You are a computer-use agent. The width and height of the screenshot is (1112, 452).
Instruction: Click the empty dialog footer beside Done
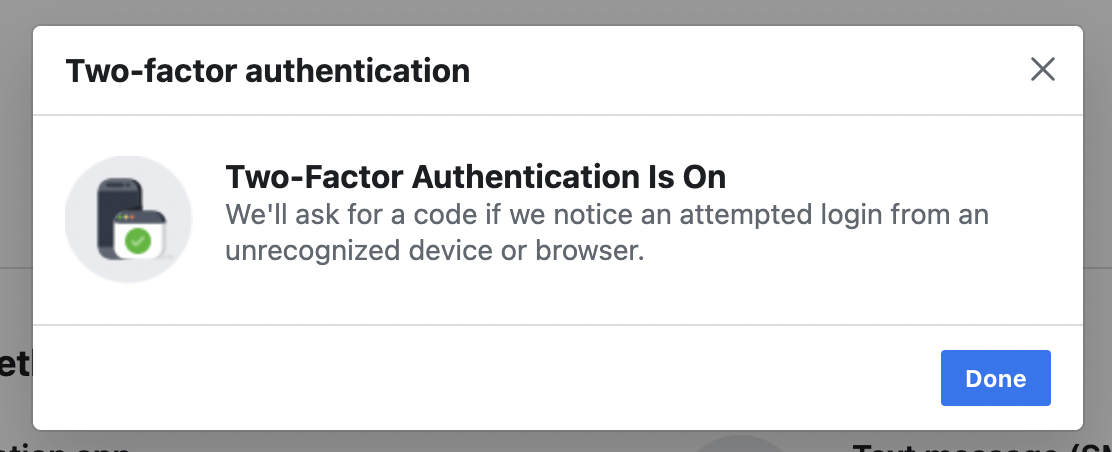click(x=486, y=377)
